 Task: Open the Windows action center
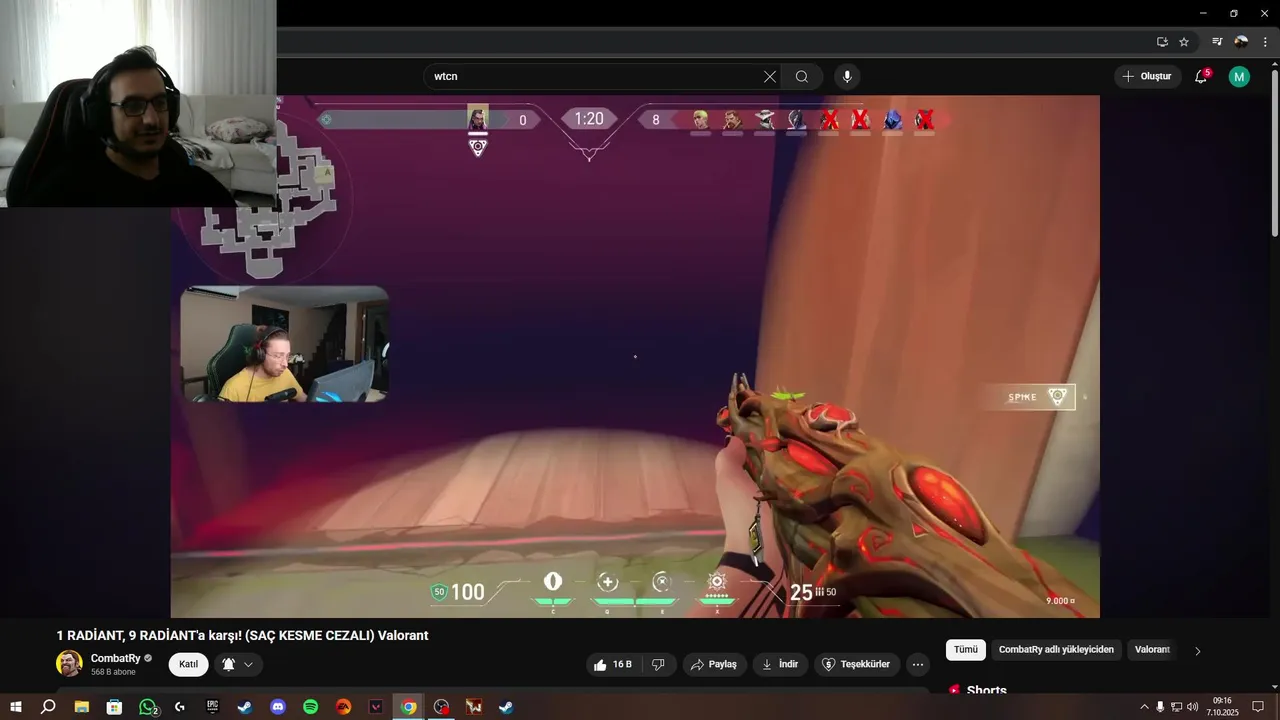1258,707
